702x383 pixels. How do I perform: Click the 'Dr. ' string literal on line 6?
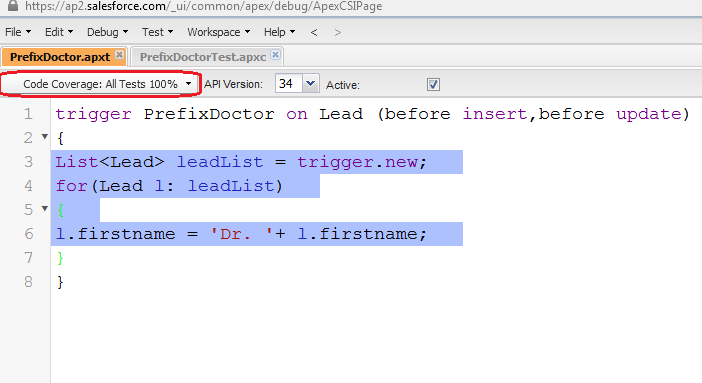click(241, 234)
